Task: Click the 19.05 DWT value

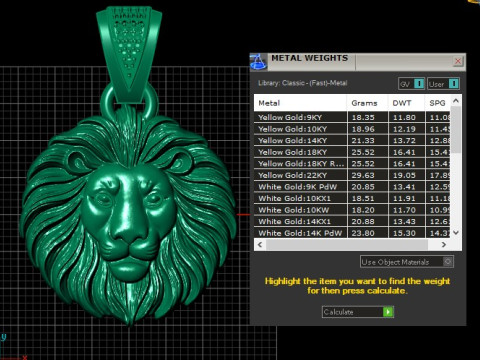Action: (x=404, y=175)
